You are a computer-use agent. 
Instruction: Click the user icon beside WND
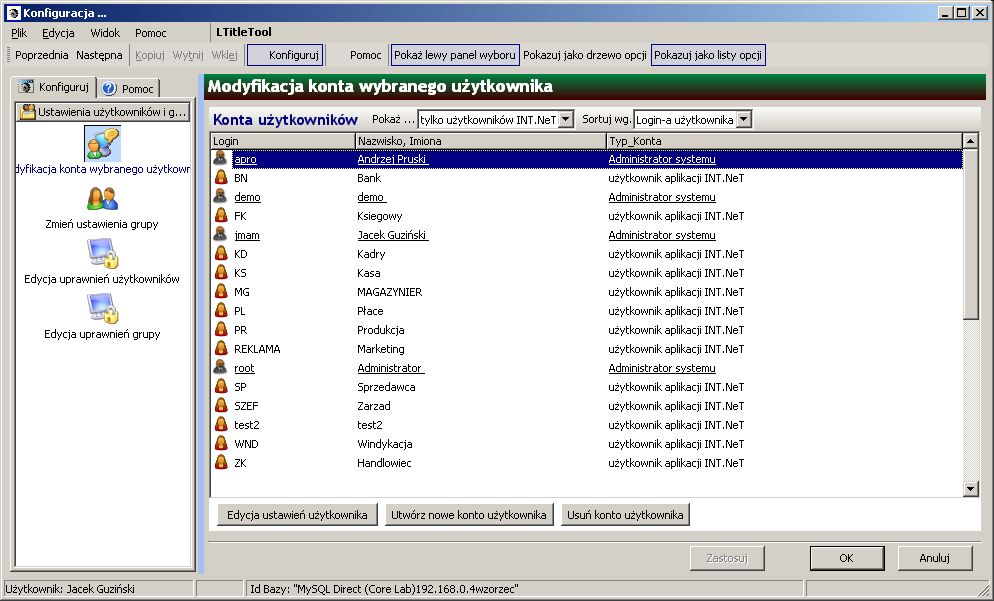point(221,444)
